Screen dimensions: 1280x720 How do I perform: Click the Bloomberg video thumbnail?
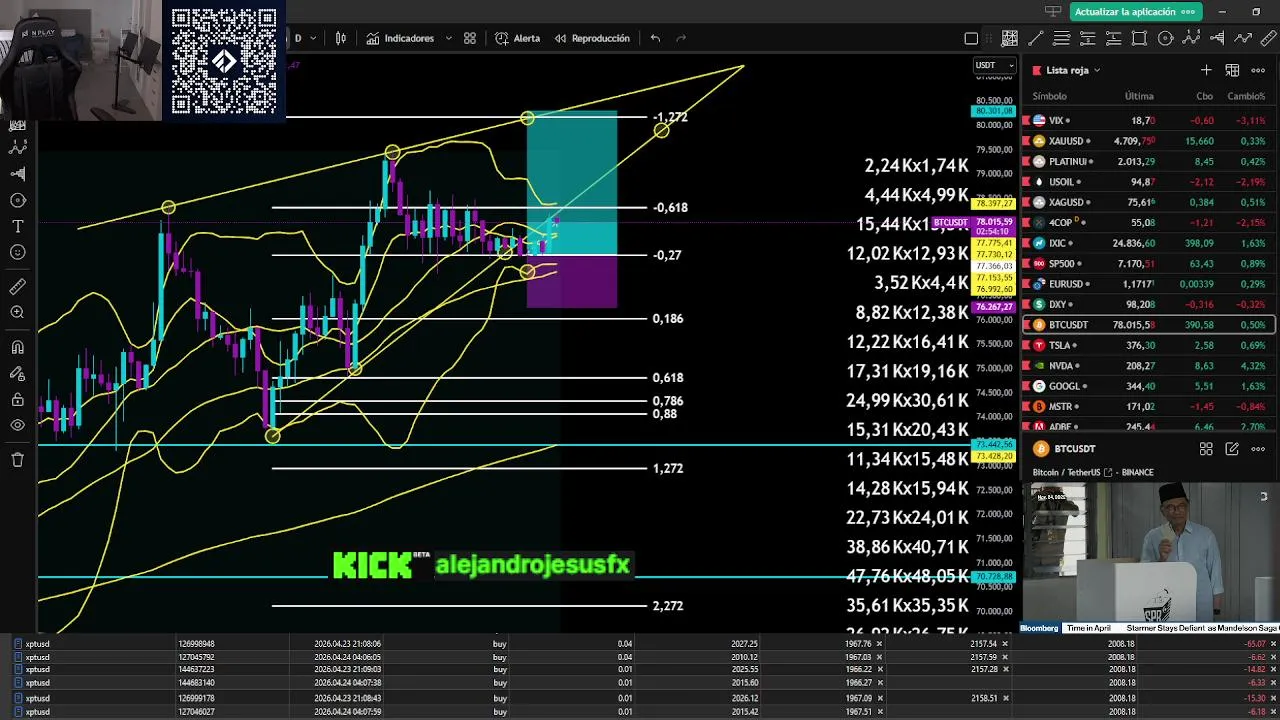[1150, 558]
